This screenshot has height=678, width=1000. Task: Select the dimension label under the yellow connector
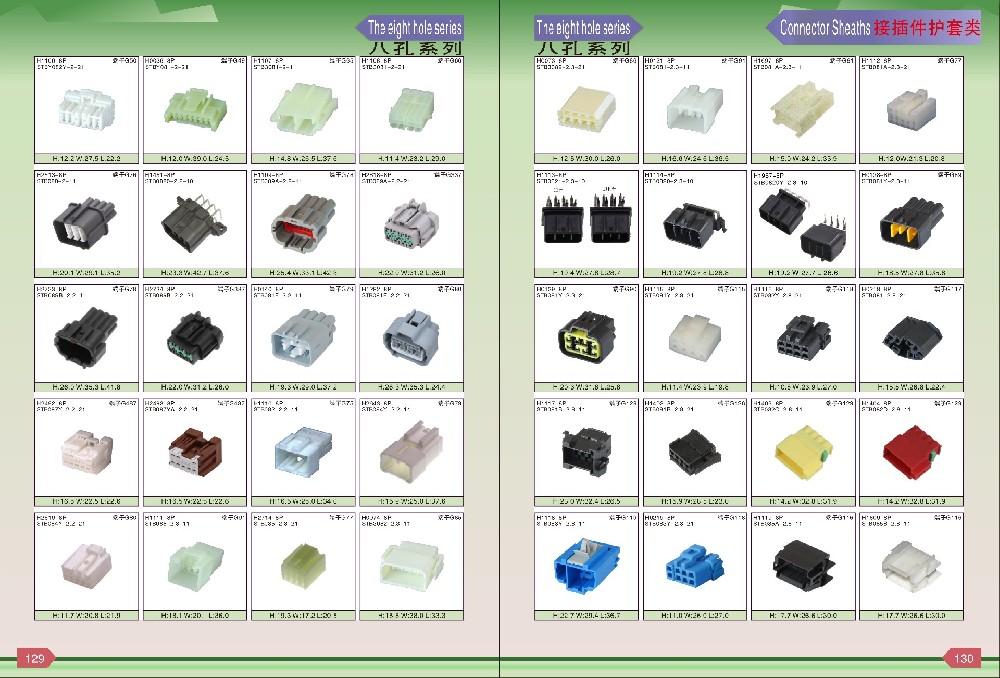coord(803,501)
